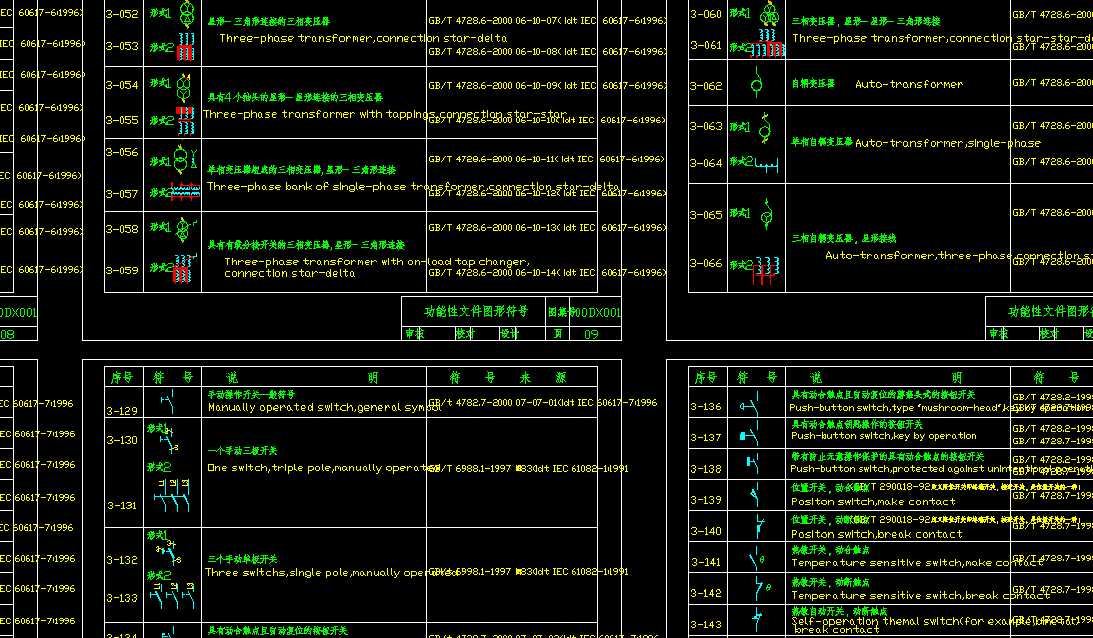This screenshot has width=1093, height=638.
Task: Pick the red-cyan winding symbol in row 3-055
Action: 185,120
